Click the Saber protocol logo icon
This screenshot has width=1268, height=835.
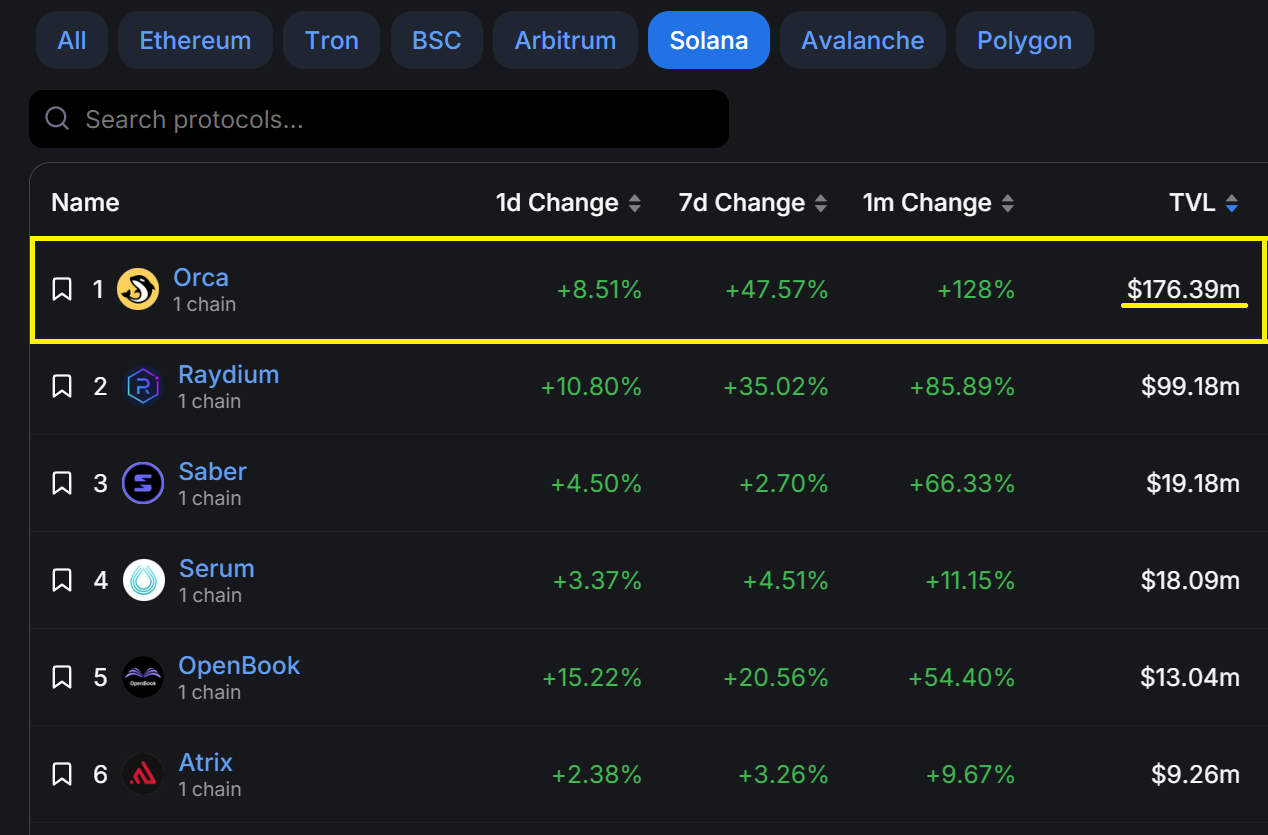tap(142, 484)
